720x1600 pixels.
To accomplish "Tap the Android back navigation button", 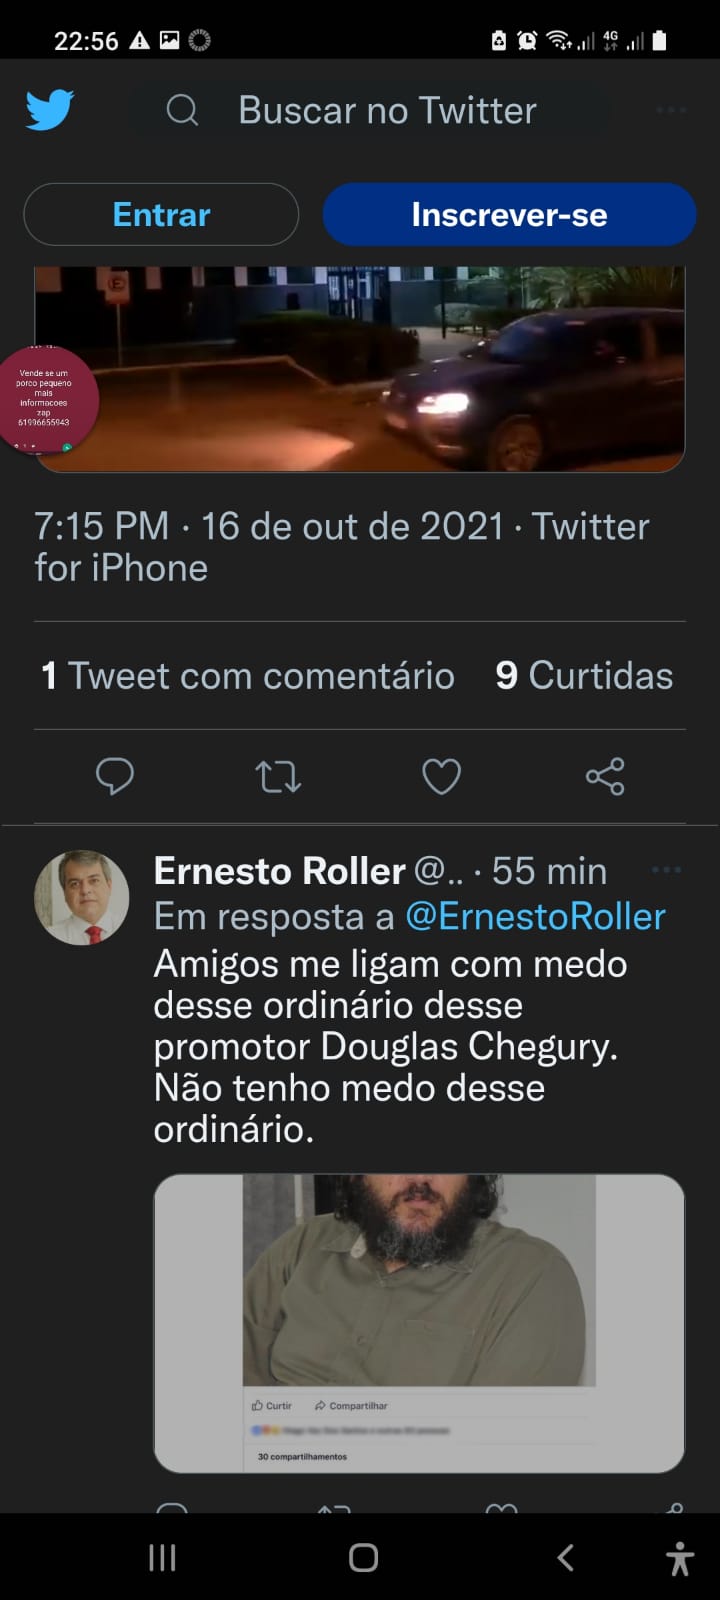I will click(566, 1557).
